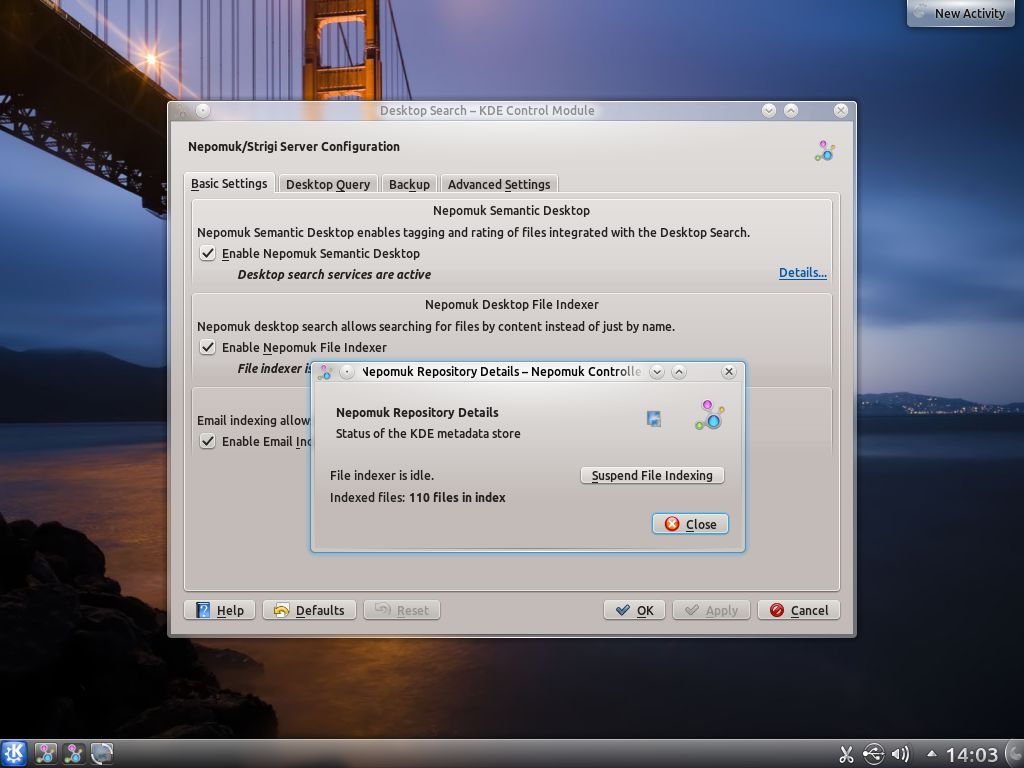Minimize the Nepomuk Repository Details window
Screen dimensions: 1024x768
point(657,372)
